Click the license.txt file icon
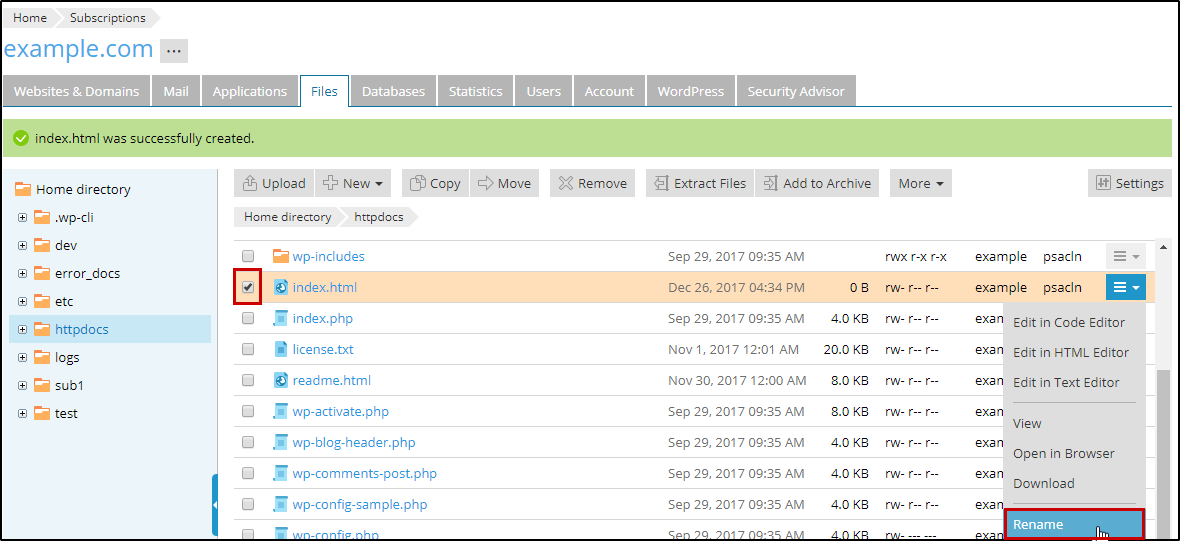This screenshot has height=541, width=1180. pos(281,349)
